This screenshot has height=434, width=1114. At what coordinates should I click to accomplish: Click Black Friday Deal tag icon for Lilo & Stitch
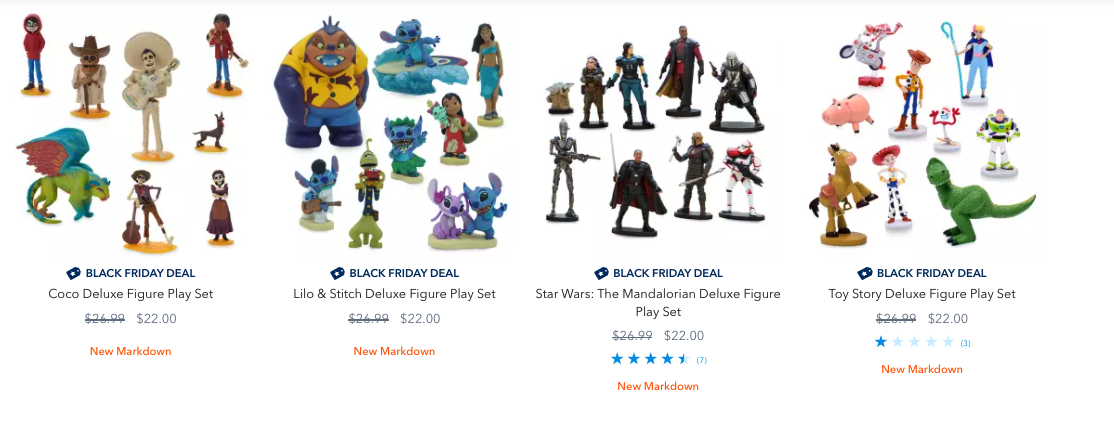pyautogui.click(x=338, y=273)
